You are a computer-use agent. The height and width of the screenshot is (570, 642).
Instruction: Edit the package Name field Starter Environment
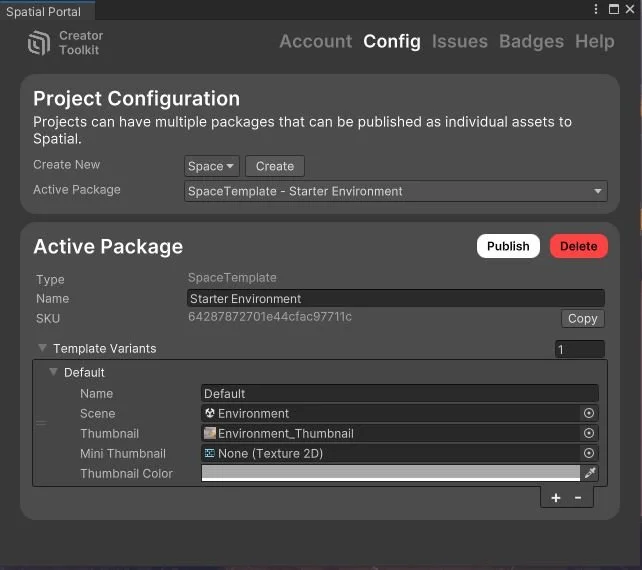[396, 299]
